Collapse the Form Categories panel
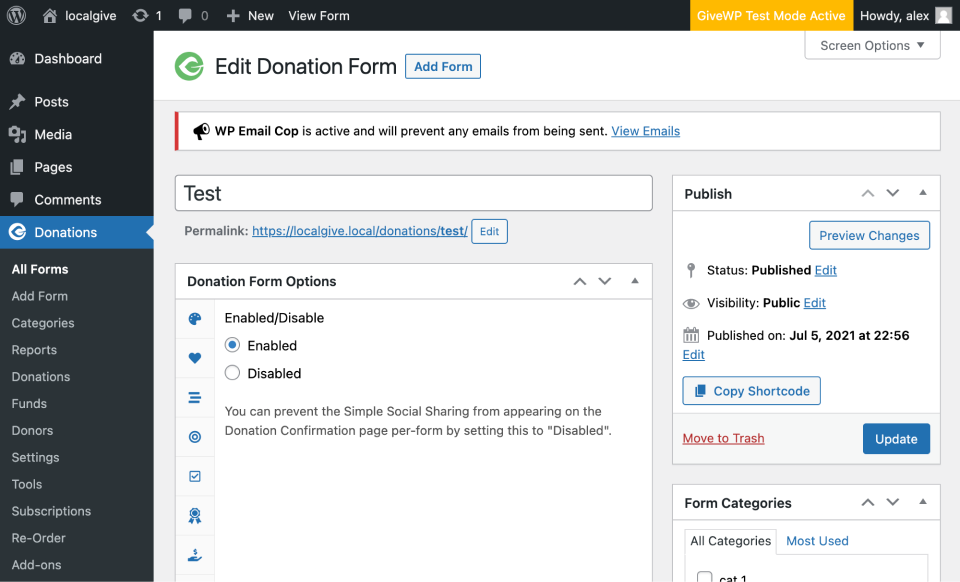Screen dimensions: 960x582 coord(923,502)
